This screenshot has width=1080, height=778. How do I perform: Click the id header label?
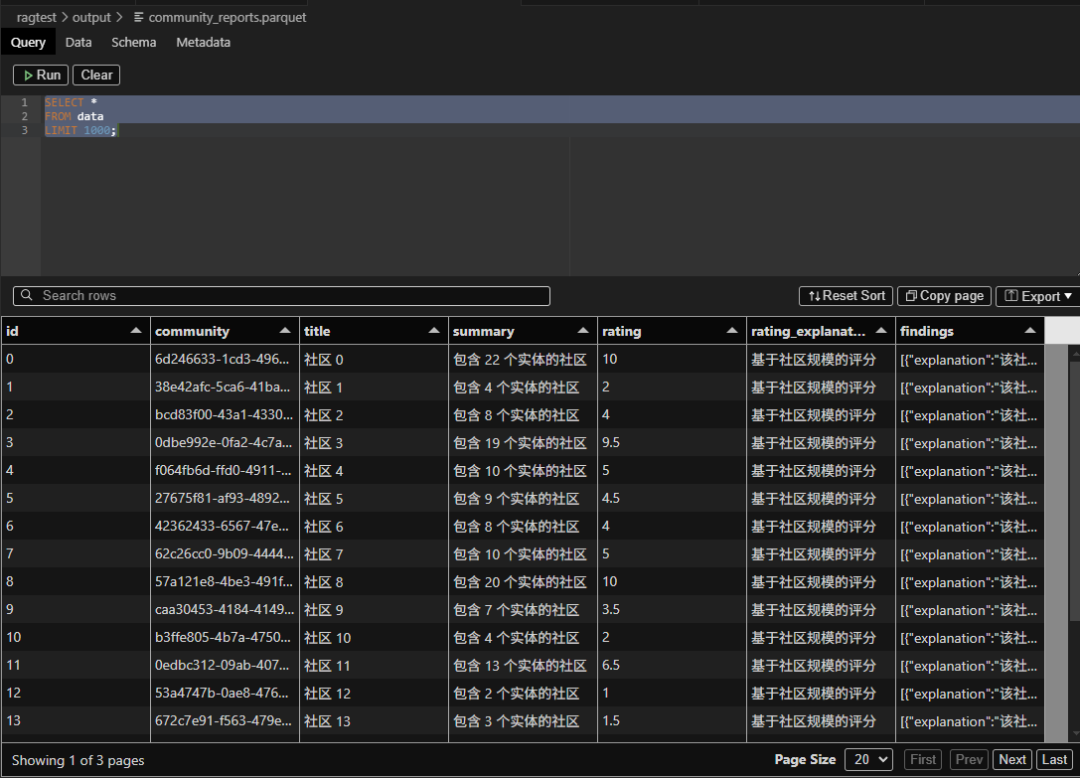(12, 331)
